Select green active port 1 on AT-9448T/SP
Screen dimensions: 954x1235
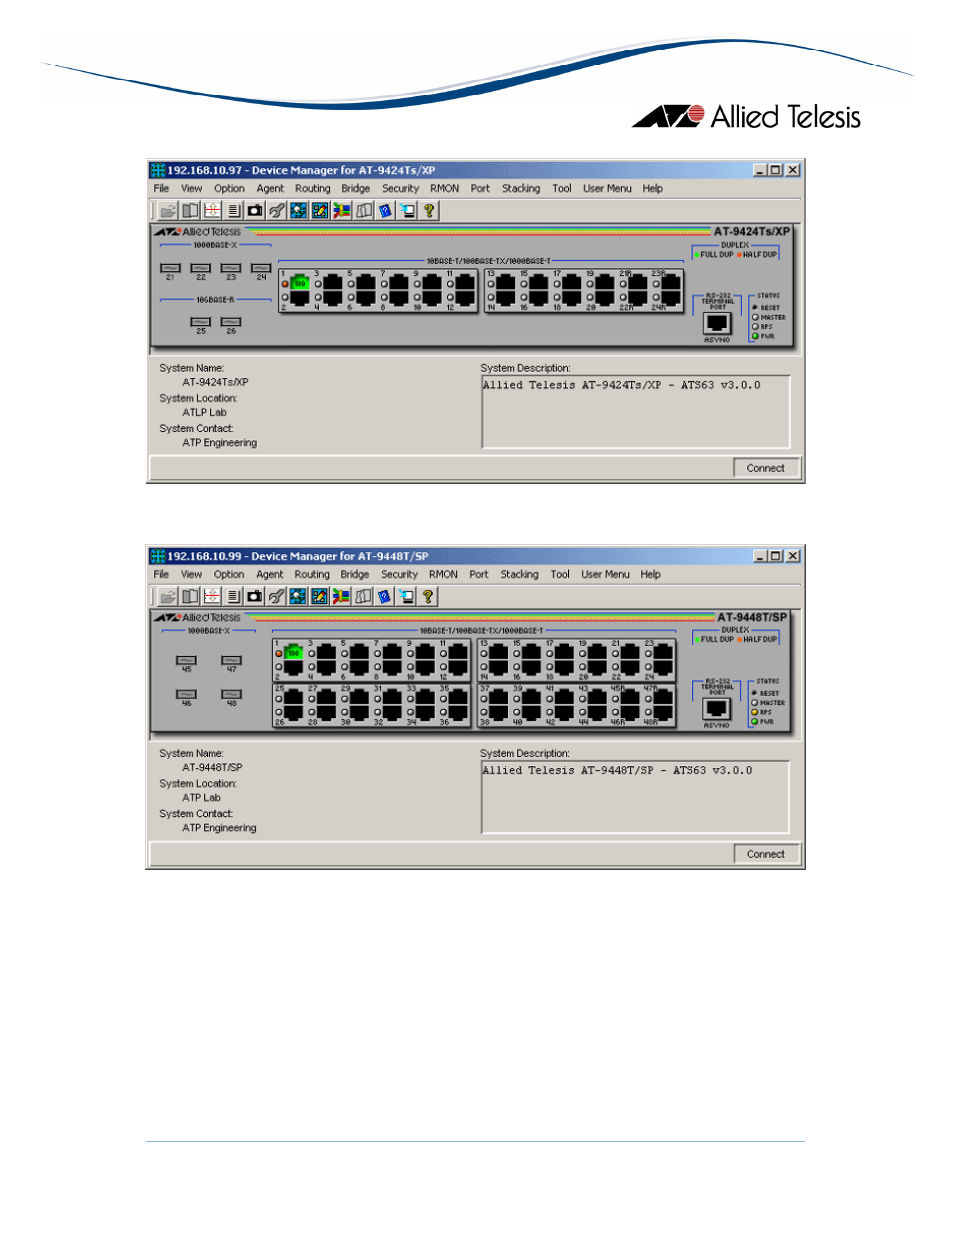(294, 653)
